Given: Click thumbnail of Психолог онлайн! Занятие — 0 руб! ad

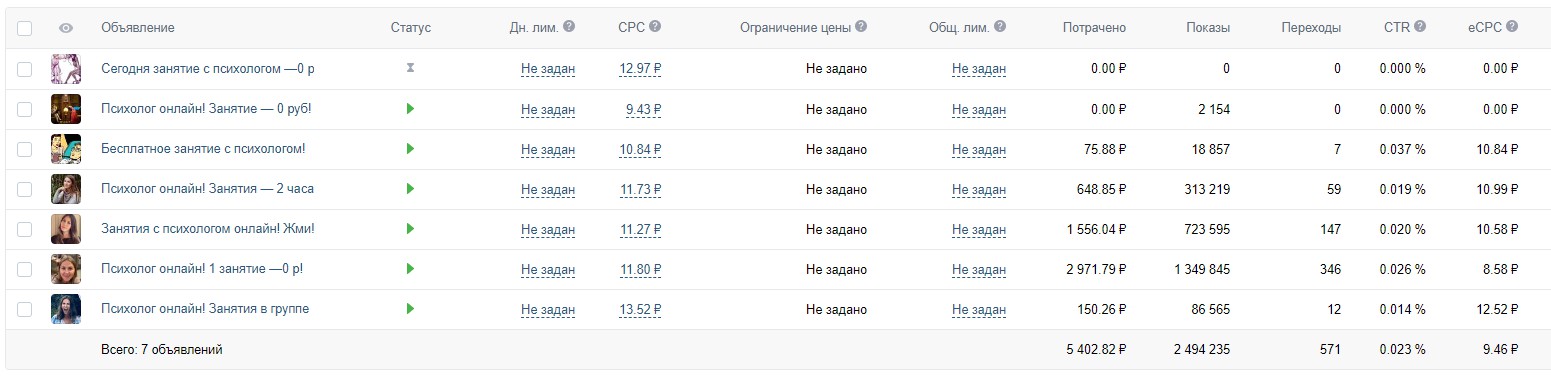Looking at the screenshot, I should (66, 109).
